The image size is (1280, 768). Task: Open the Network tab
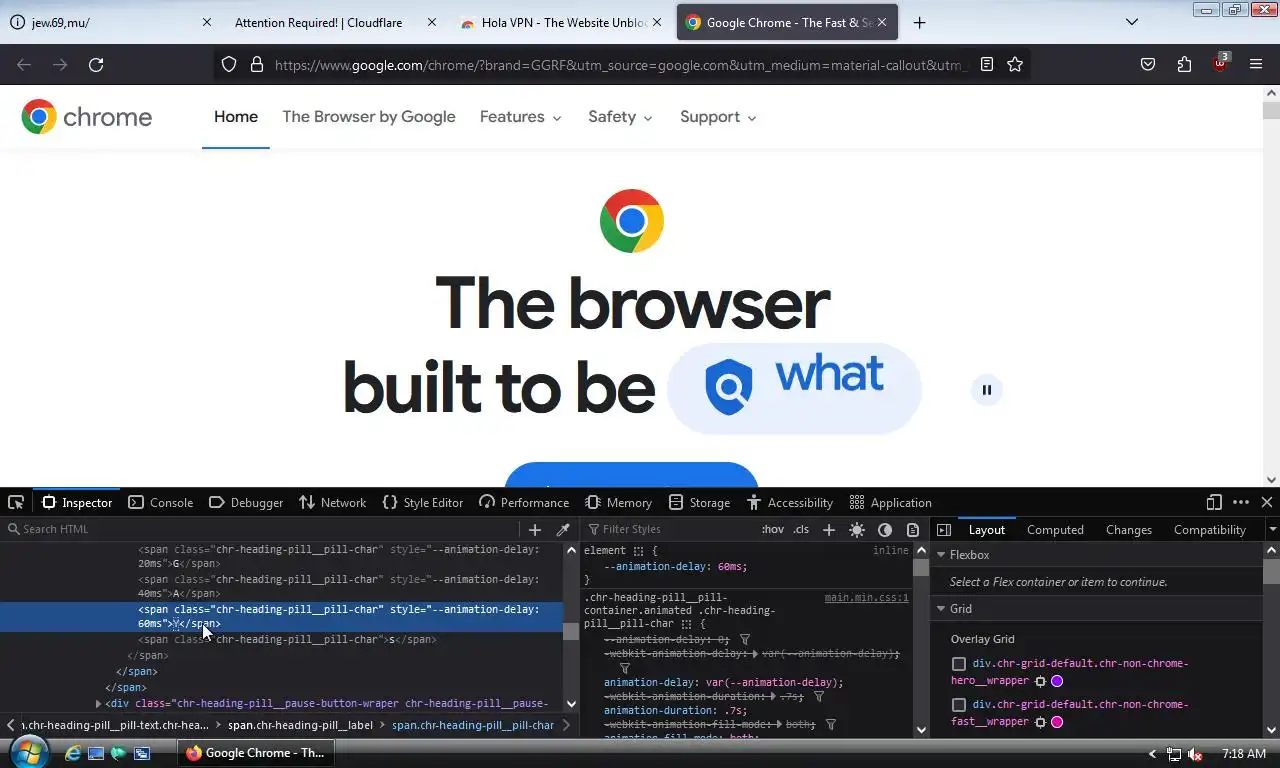click(333, 502)
